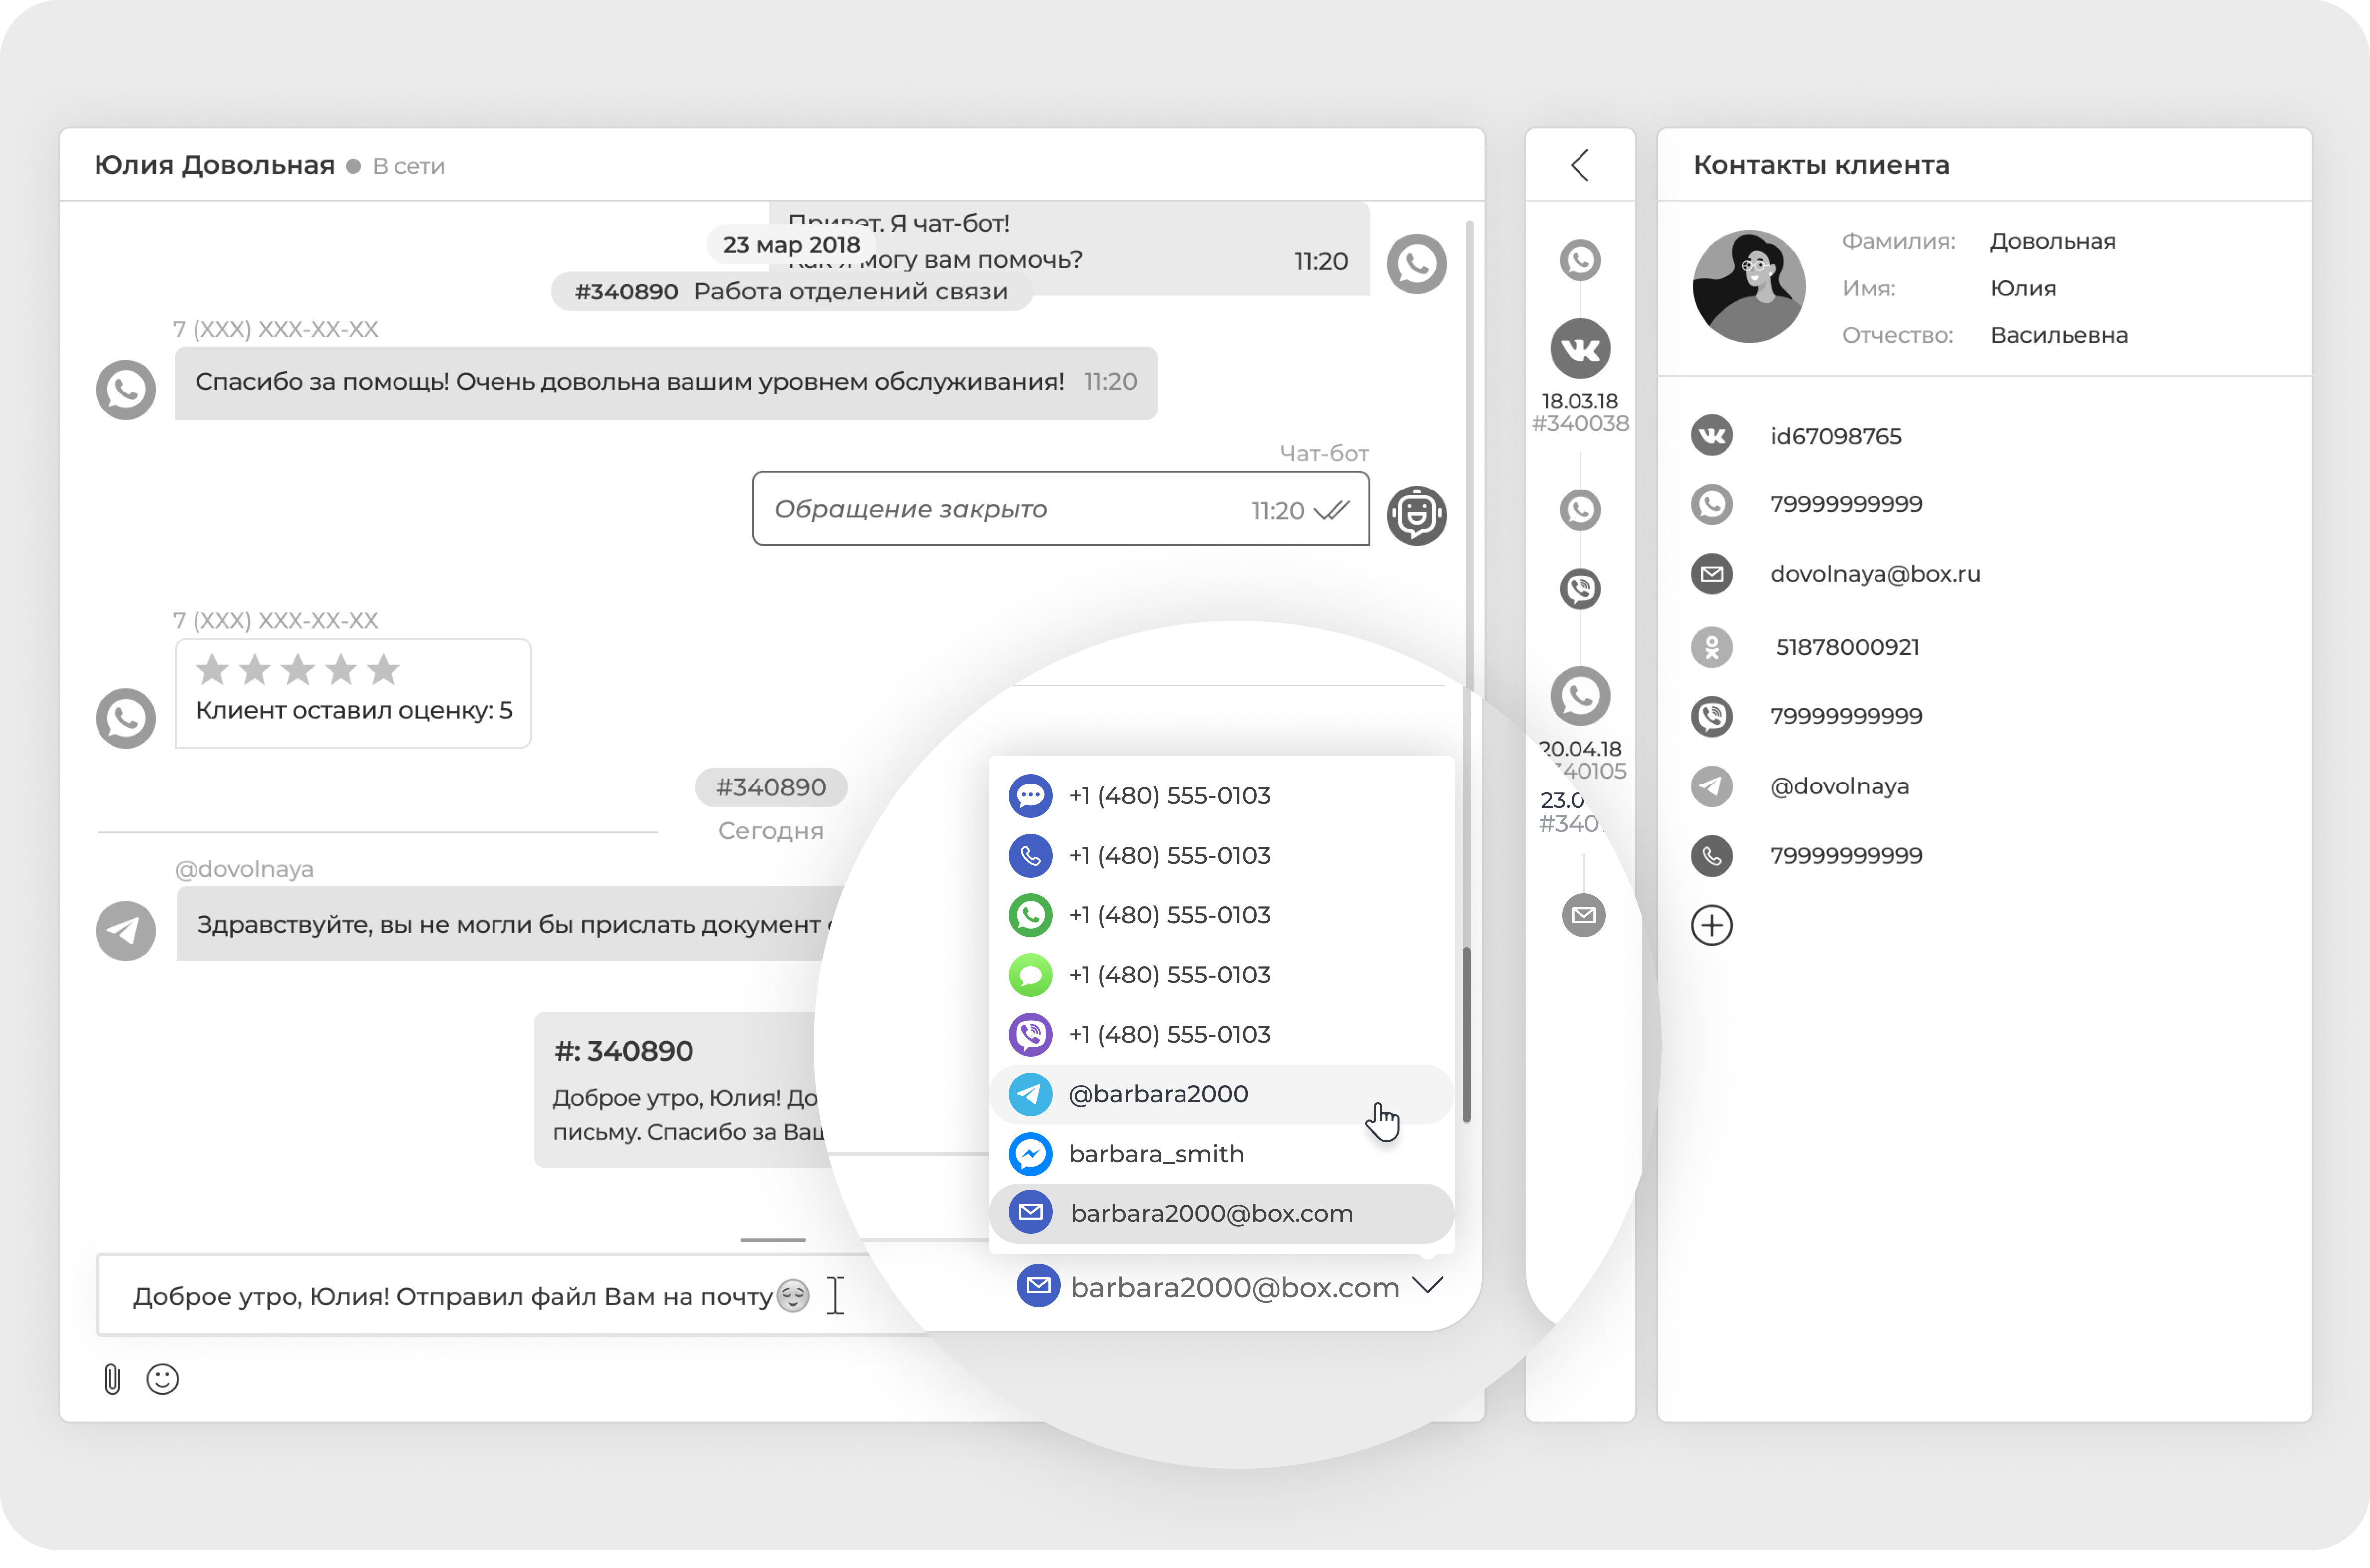Choose Telegram @barbara2000 in channel list
2370x1568 pixels.
click(1221, 1094)
